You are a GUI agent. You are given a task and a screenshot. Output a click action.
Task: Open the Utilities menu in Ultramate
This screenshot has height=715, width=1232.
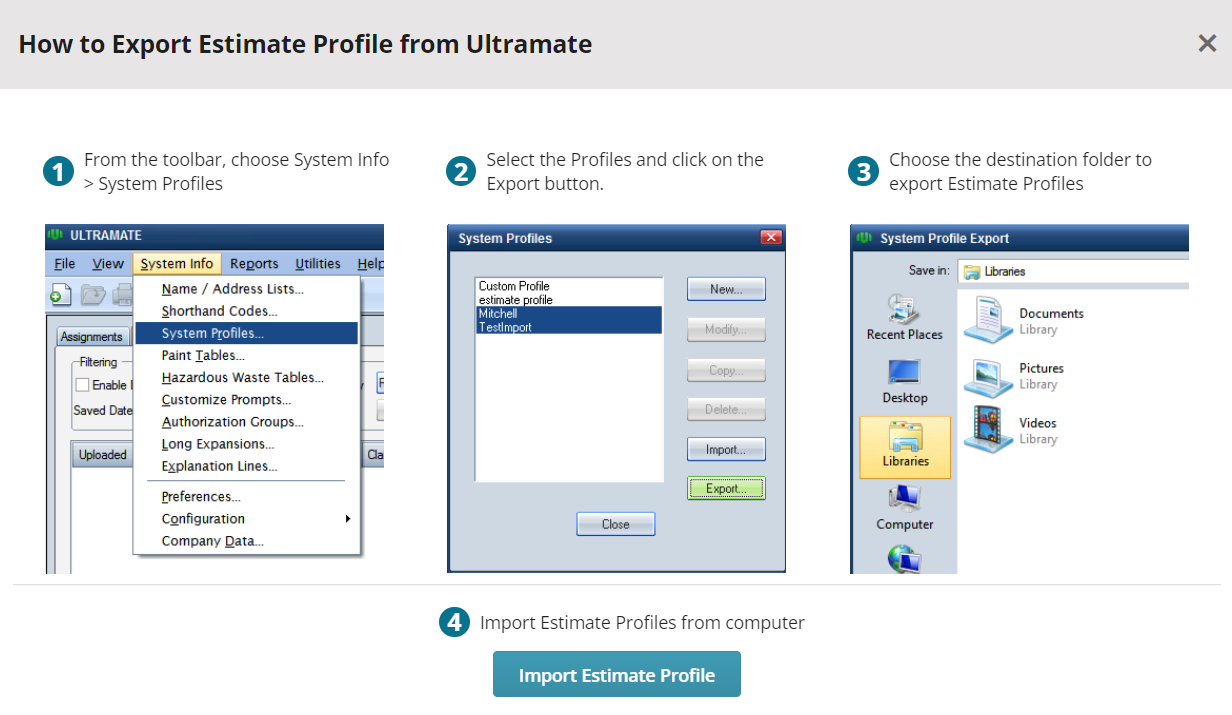pyautogui.click(x=318, y=264)
